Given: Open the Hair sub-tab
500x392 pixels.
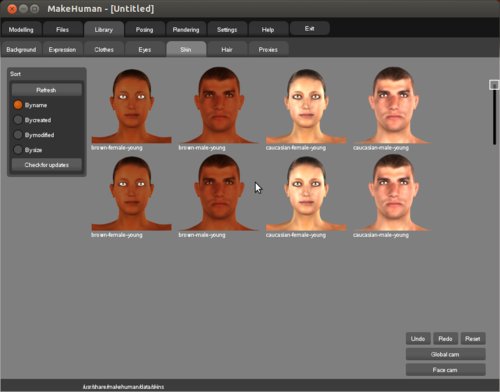Looking at the screenshot, I should point(227,49).
